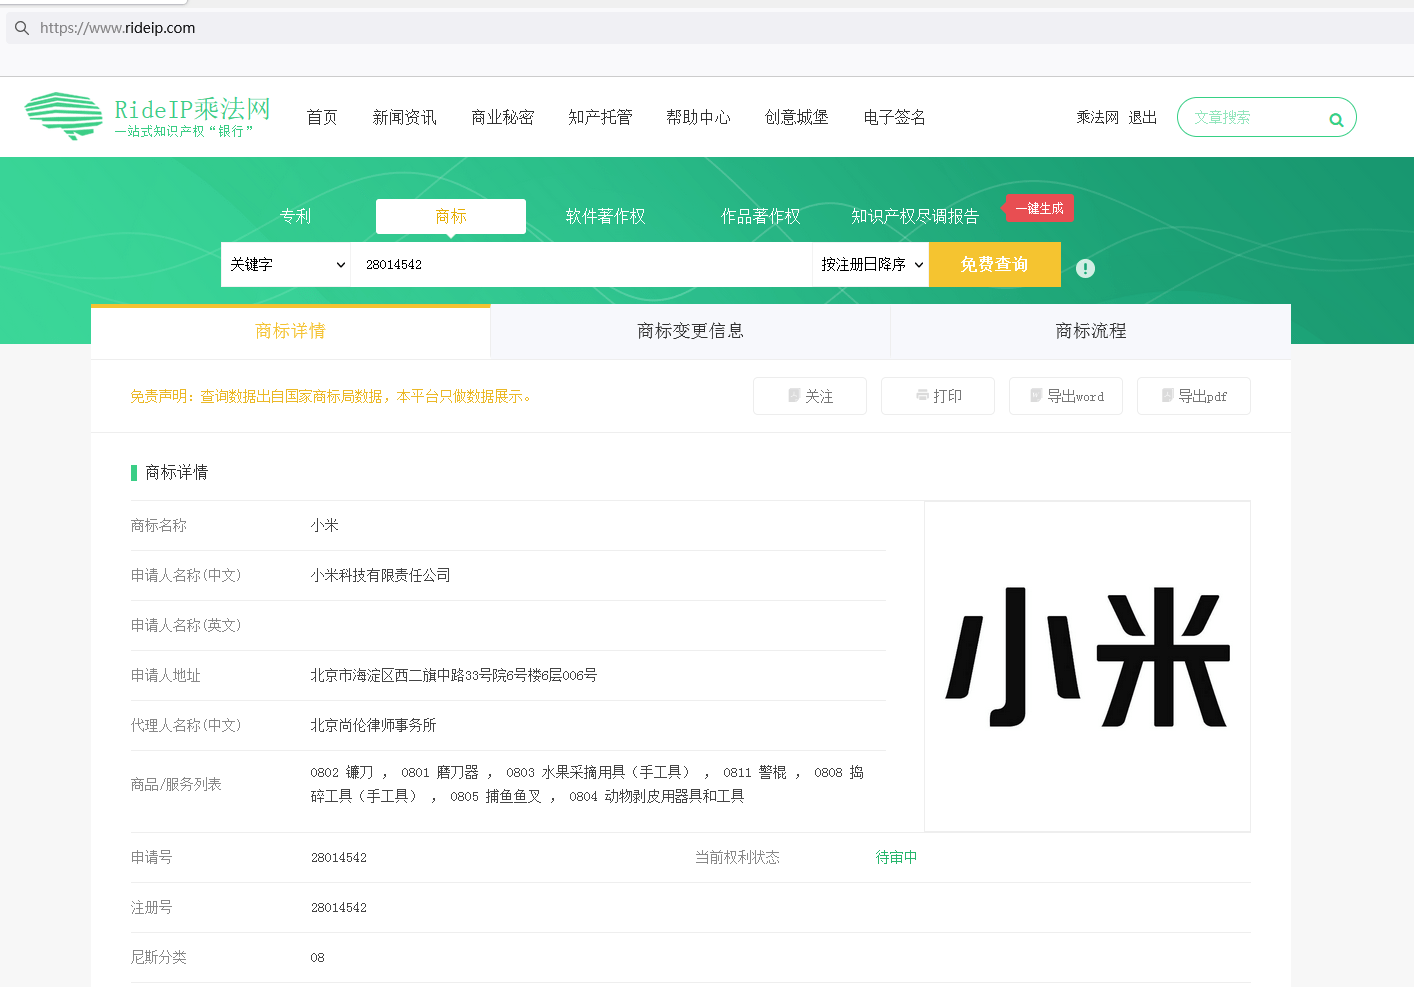Viewport: 1414px width, 987px height.
Task: Click the 打印 print button
Action: click(938, 396)
